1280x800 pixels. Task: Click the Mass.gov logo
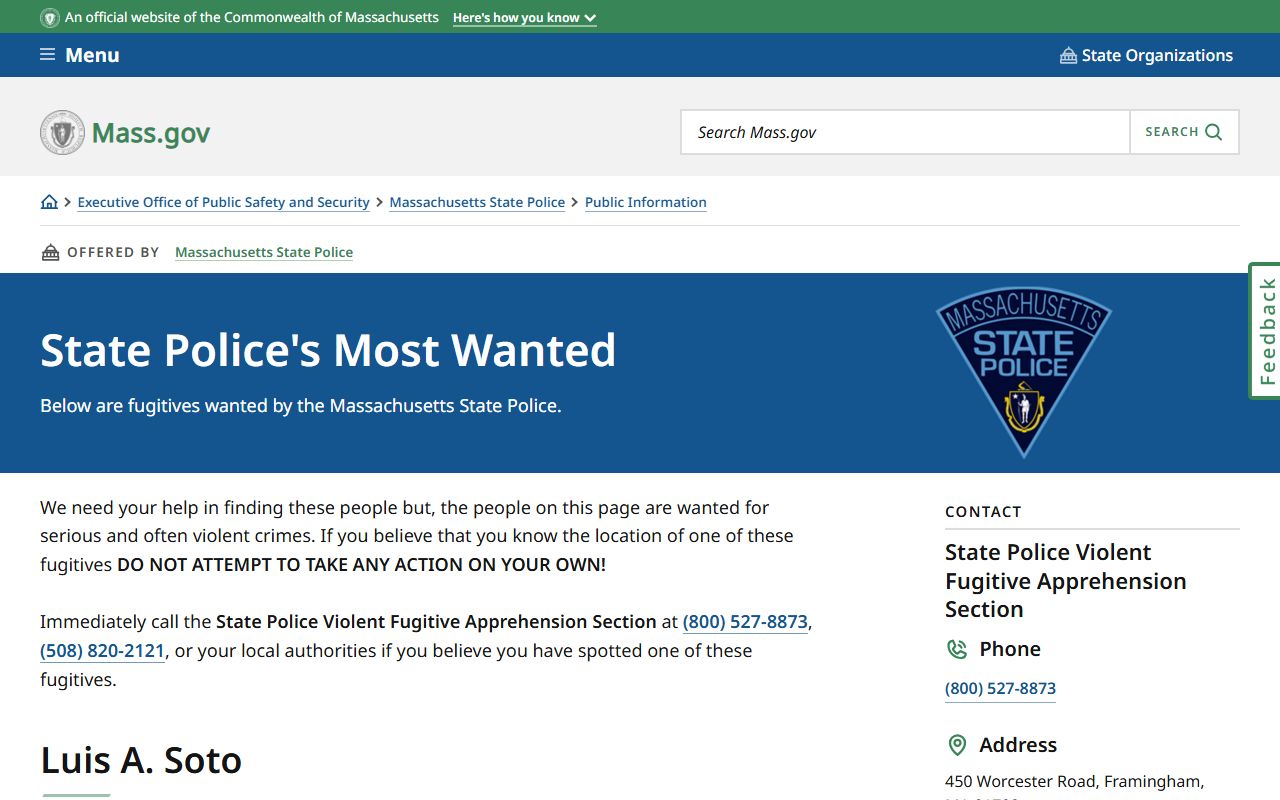coord(125,132)
